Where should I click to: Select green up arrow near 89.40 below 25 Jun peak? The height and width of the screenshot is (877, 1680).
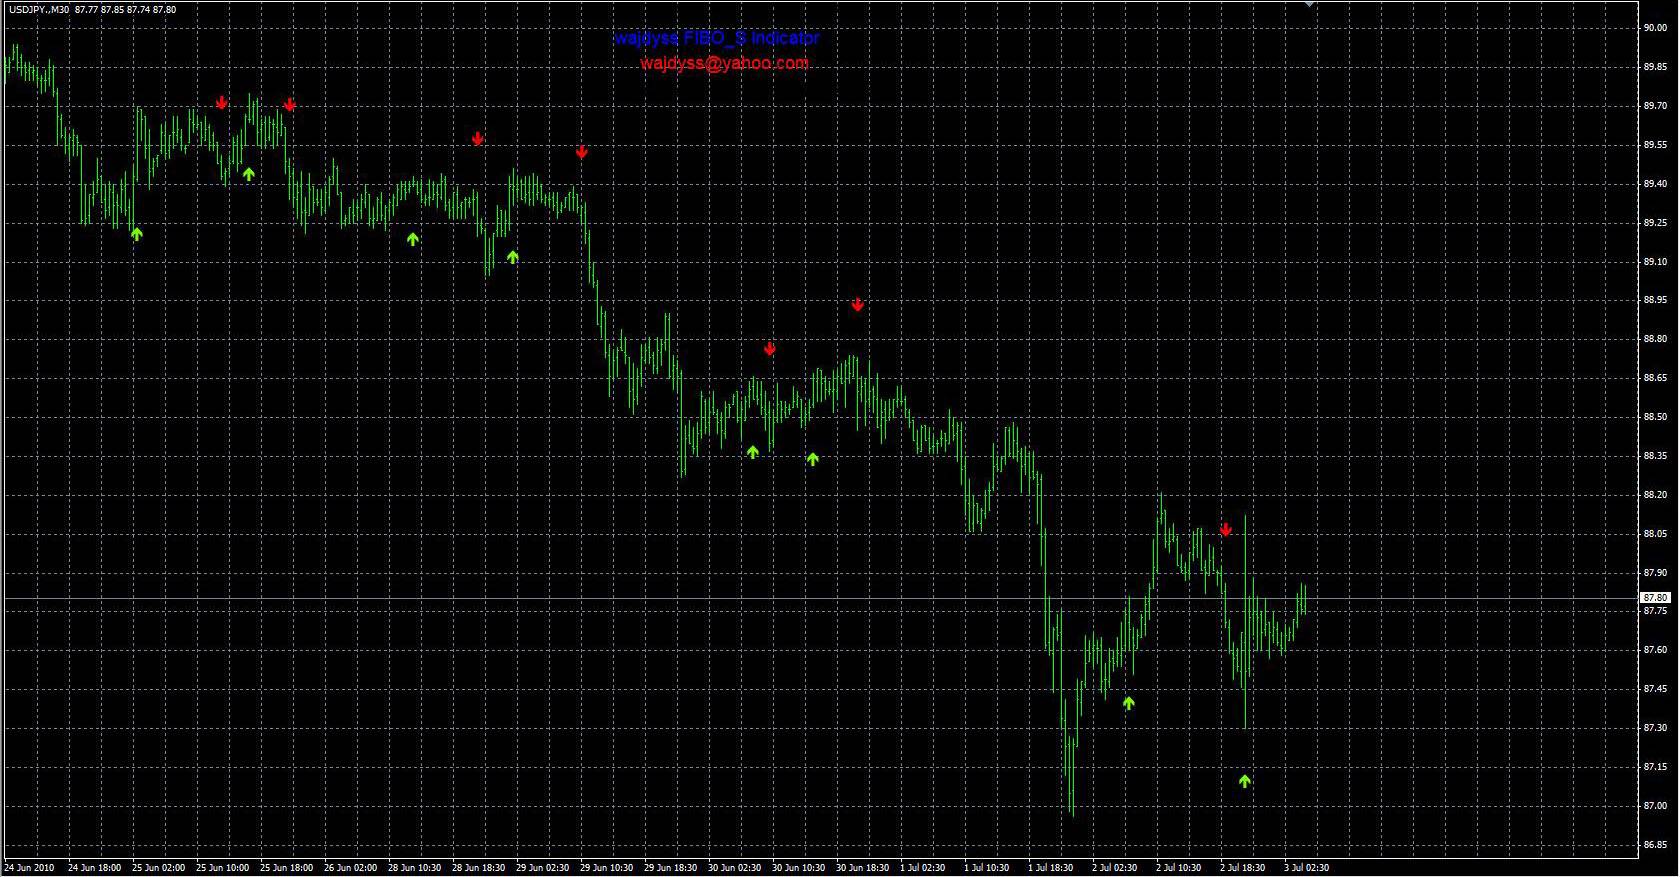pos(249,174)
